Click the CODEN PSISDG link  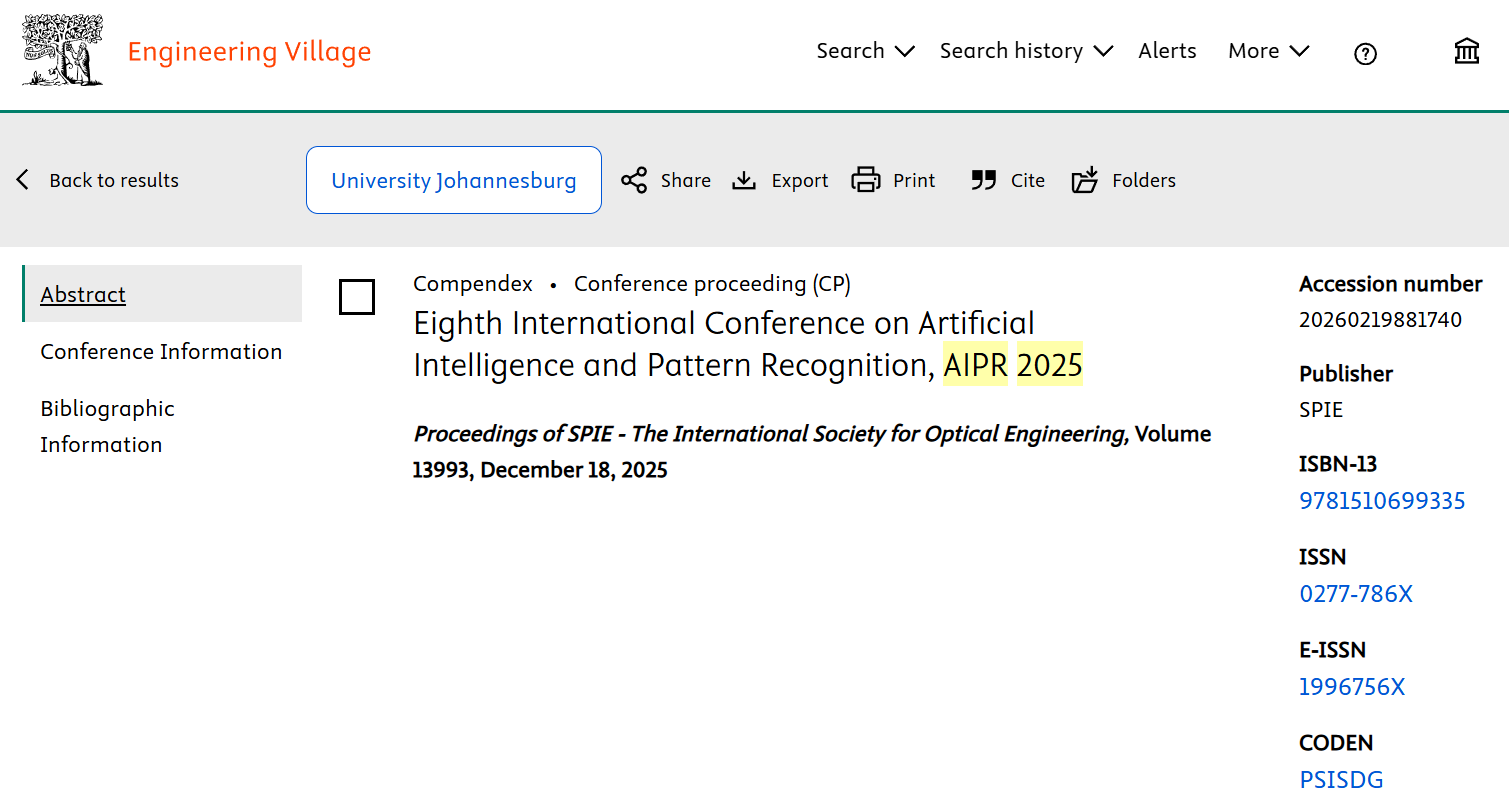pyautogui.click(x=1341, y=780)
